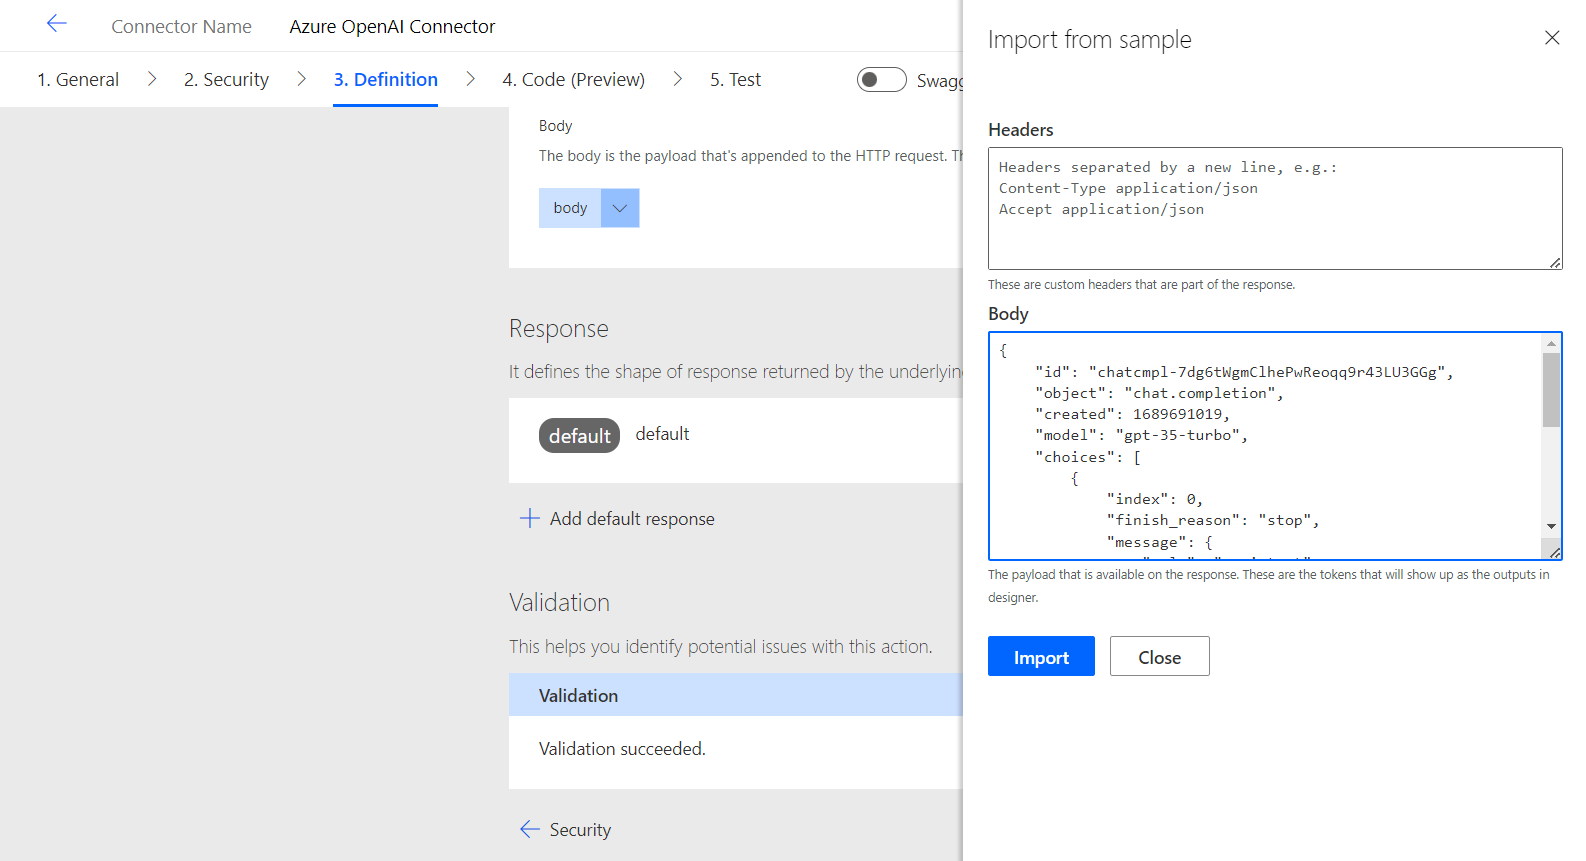This screenshot has height=861, width=1586.
Task: Click the blue Import button
Action: point(1040,657)
